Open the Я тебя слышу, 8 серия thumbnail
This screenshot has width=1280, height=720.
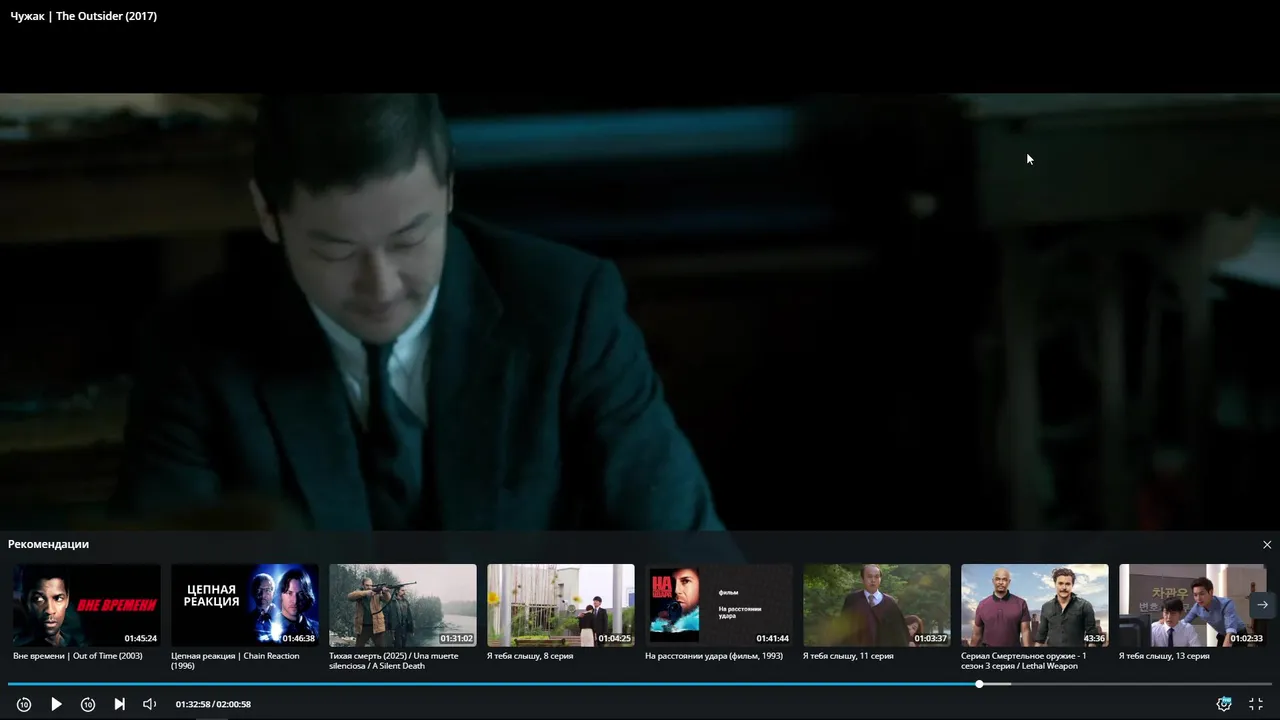point(561,605)
